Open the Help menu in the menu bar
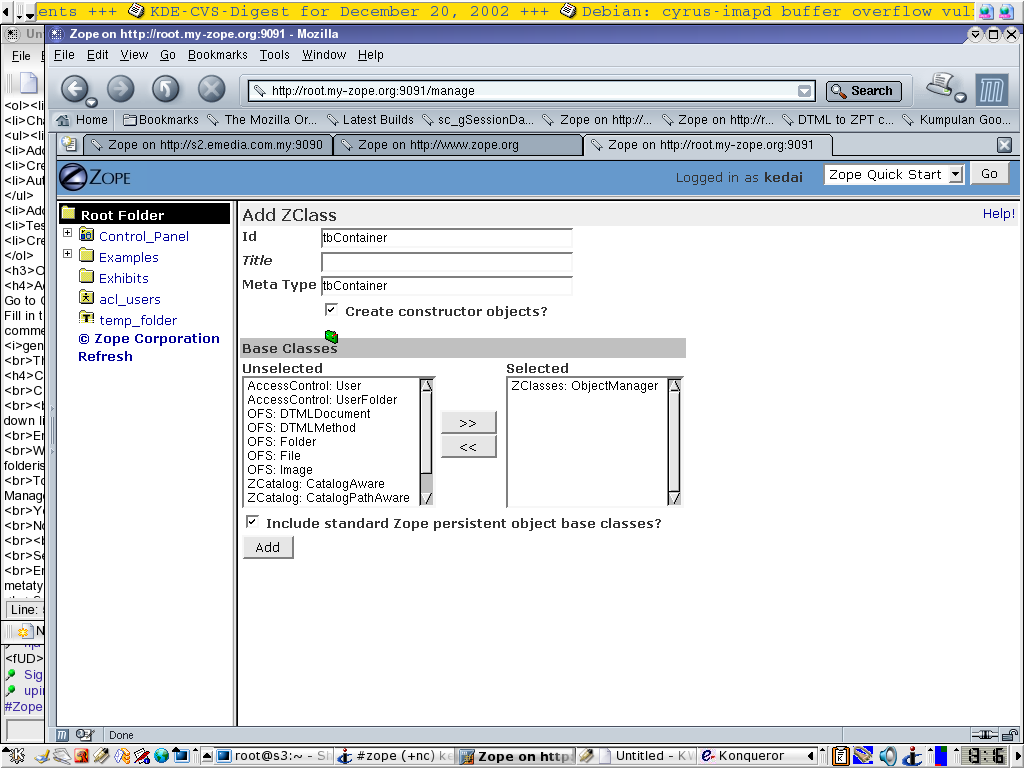Screen dimensions: 1024x768 [370, 55]
